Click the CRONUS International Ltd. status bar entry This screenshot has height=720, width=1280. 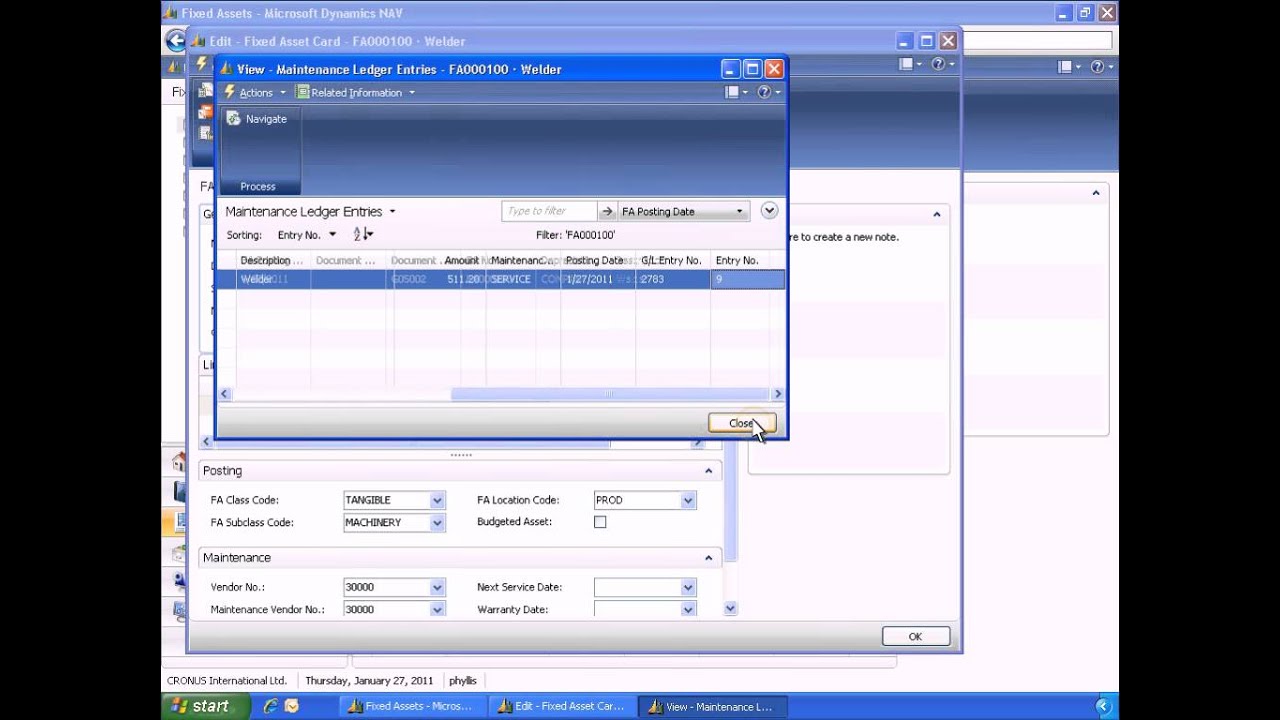point(227,681)
